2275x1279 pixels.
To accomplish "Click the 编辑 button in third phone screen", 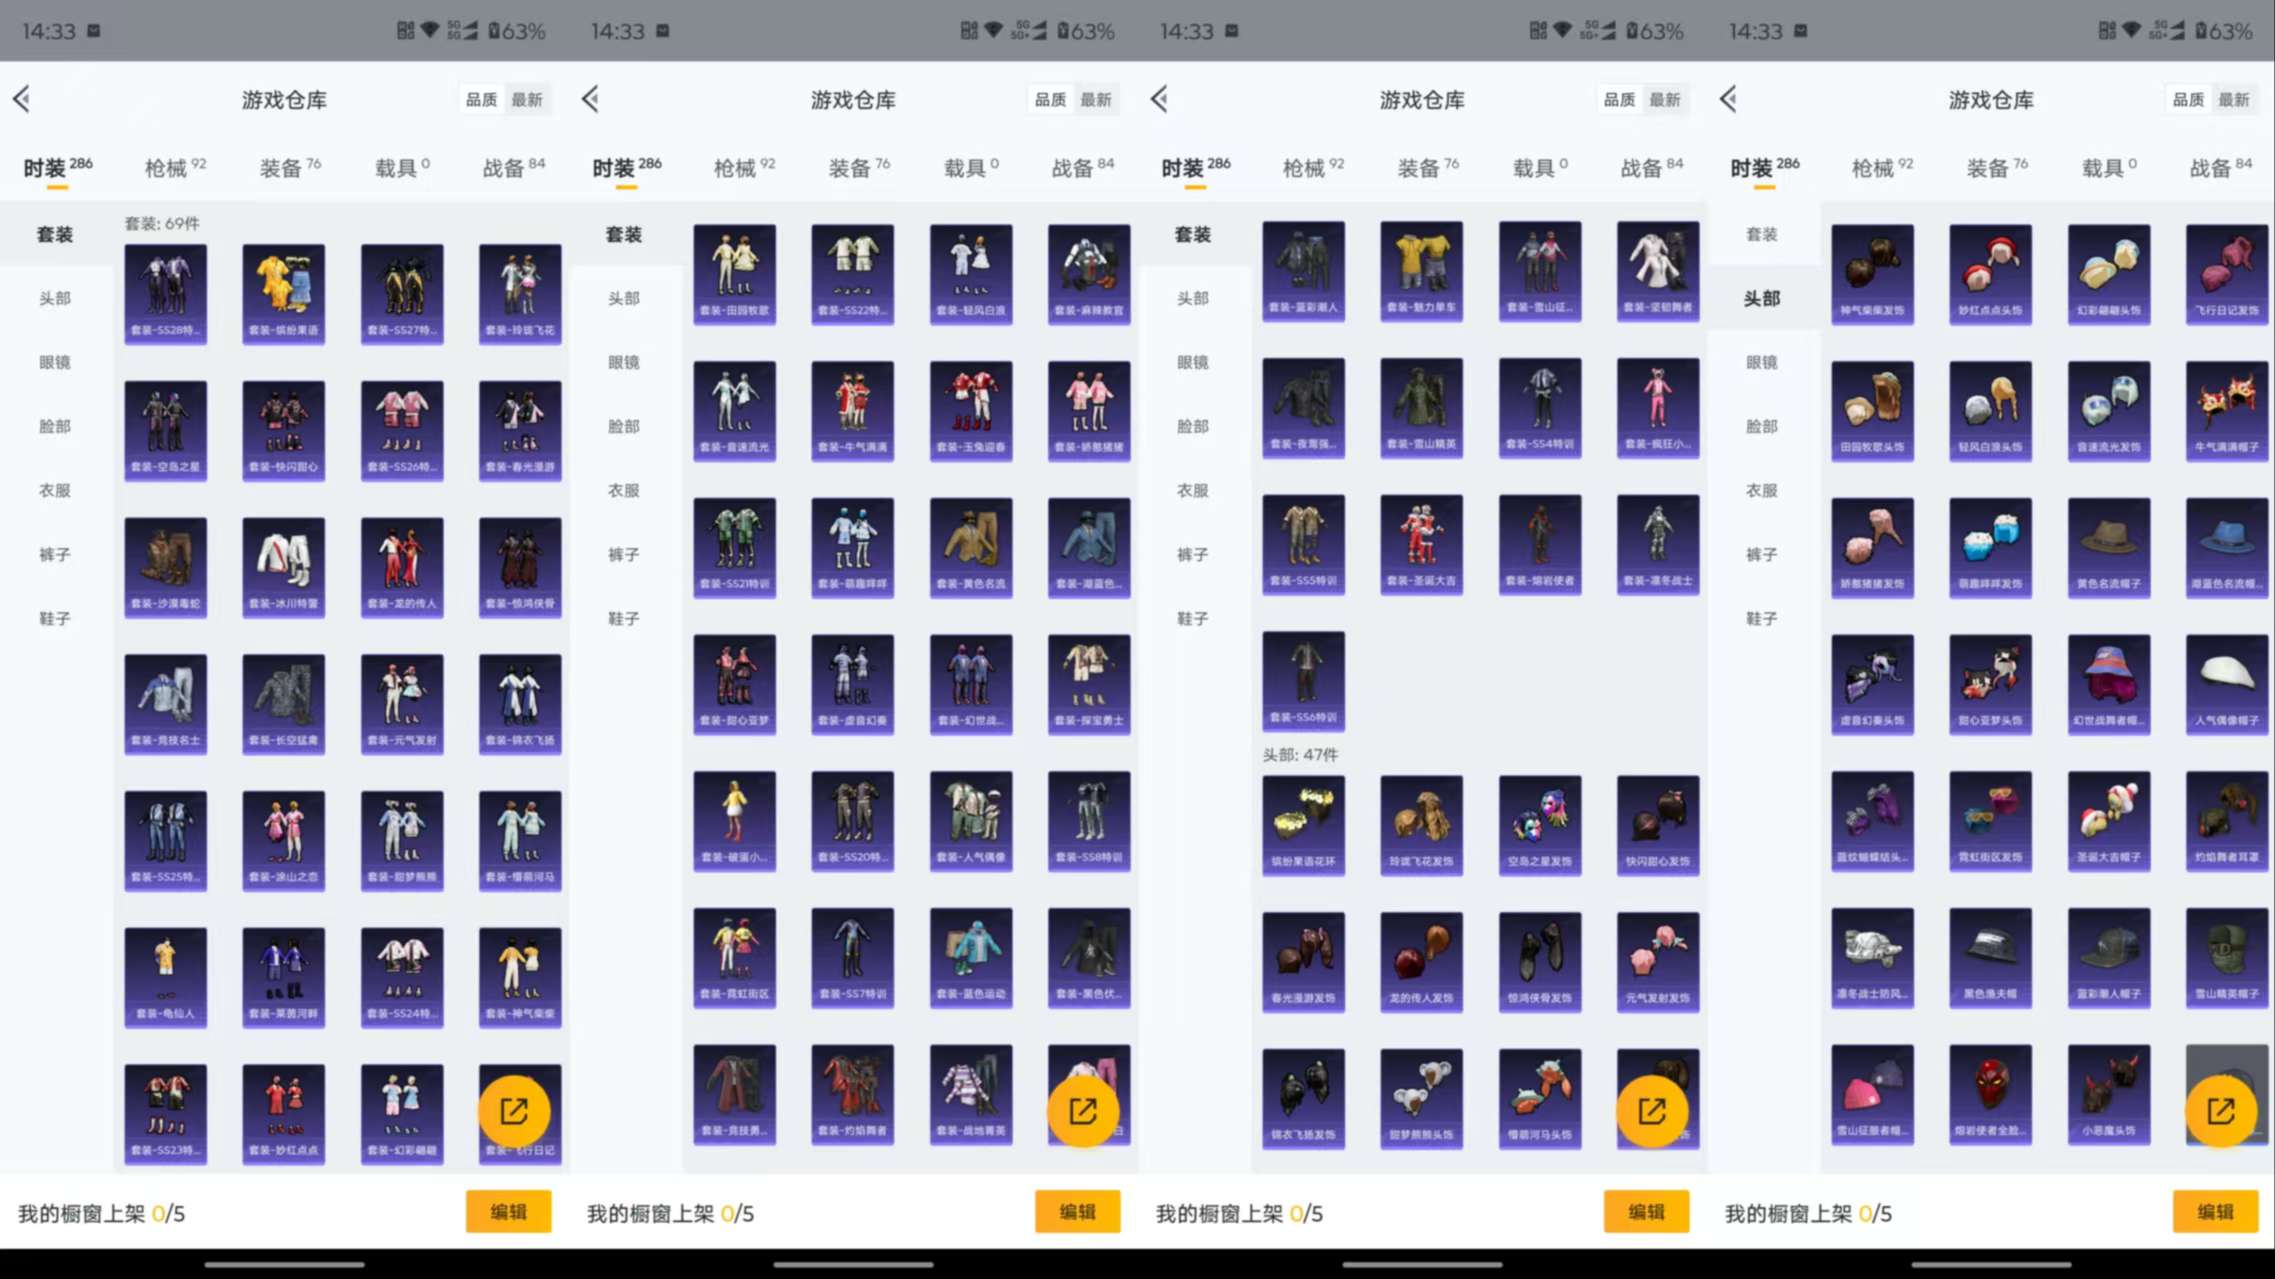I will click(x=1646, y=1211).
